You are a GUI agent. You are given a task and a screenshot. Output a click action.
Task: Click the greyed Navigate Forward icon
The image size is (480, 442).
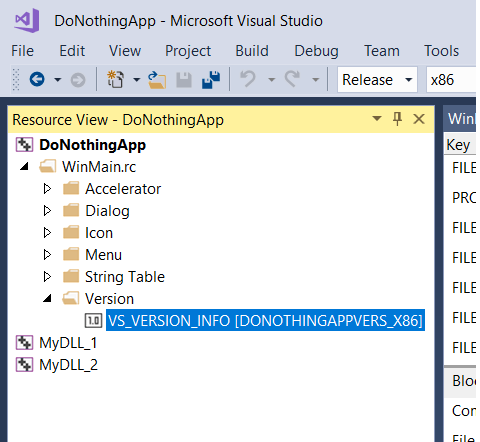(78, 80)
